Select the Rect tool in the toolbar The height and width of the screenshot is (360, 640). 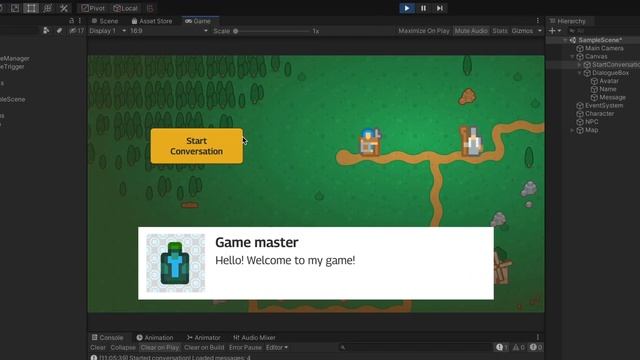click(x=31, y=8)
